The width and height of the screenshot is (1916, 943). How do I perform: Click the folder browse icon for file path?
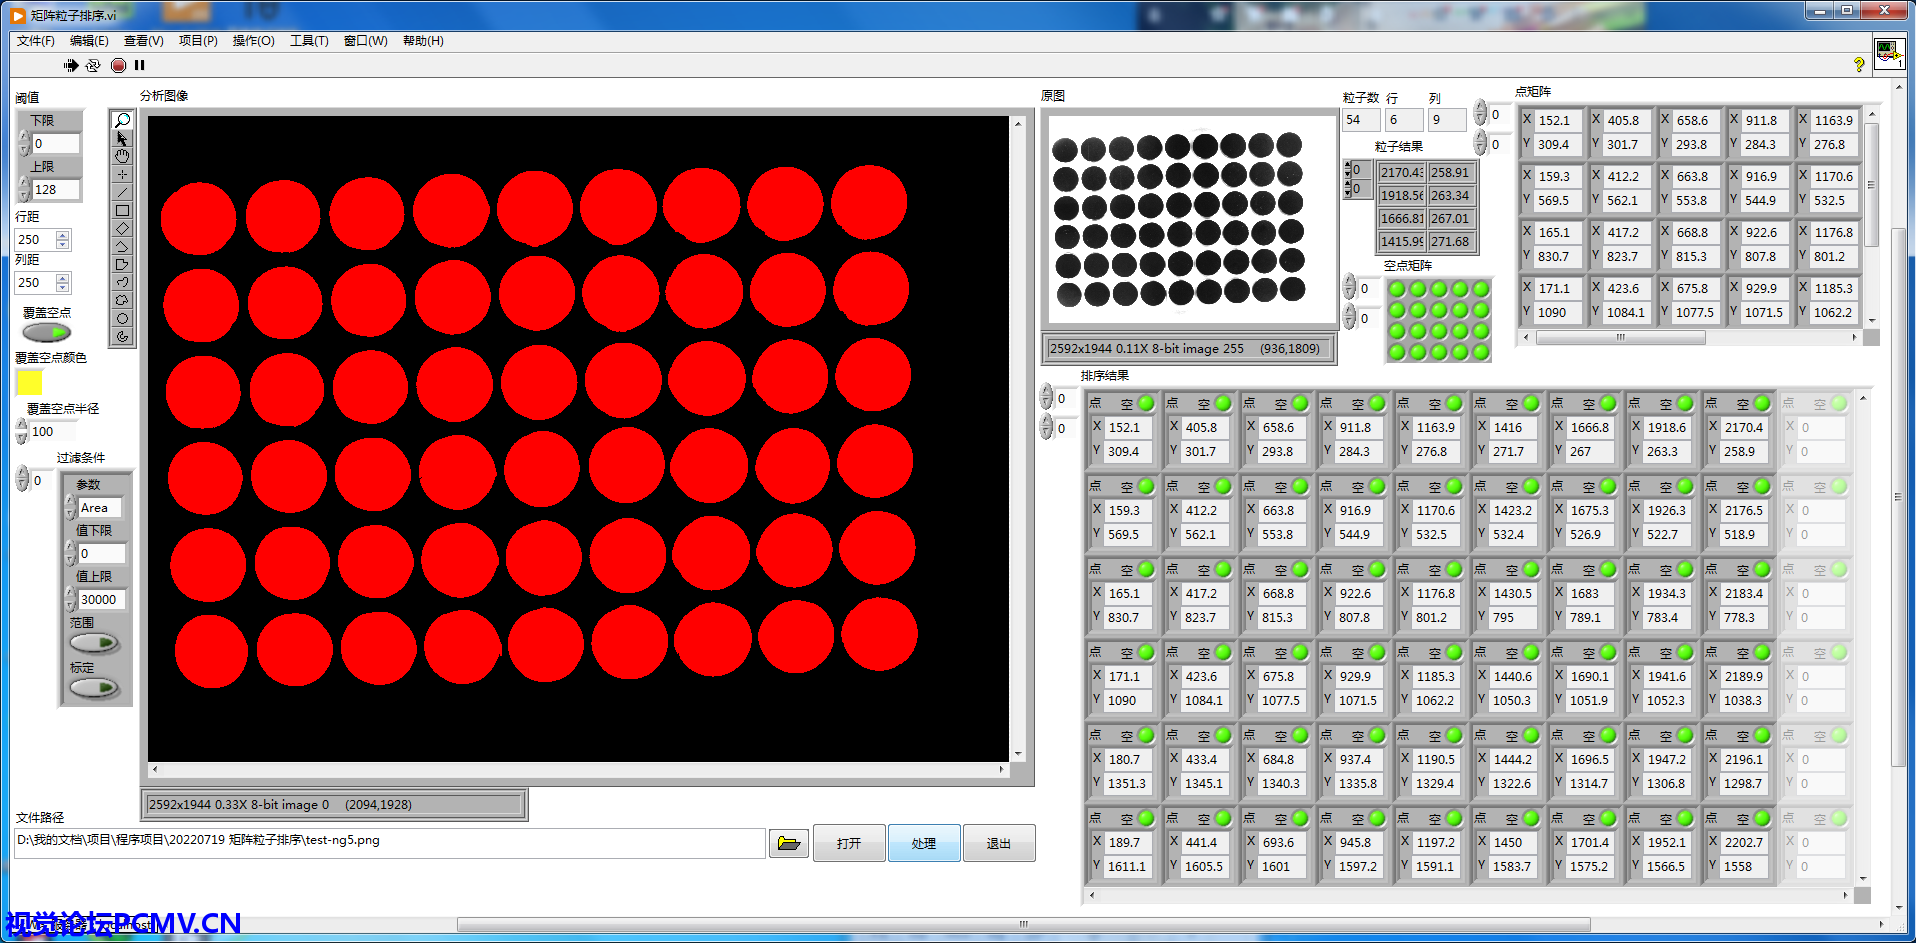[788, 844]
